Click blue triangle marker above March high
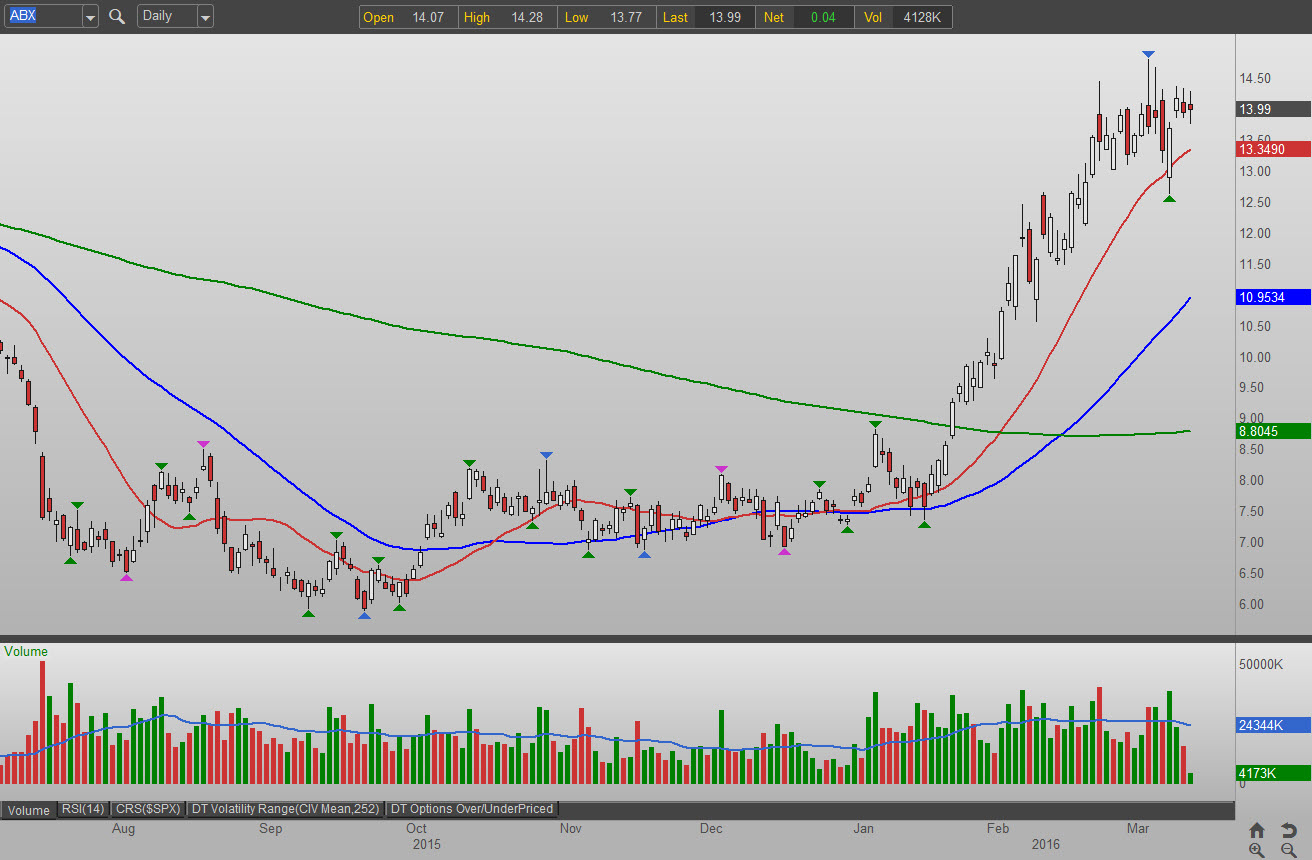Image resolution: width=1312 pixels, height=860 pixels. click(x=1149, y=54)
